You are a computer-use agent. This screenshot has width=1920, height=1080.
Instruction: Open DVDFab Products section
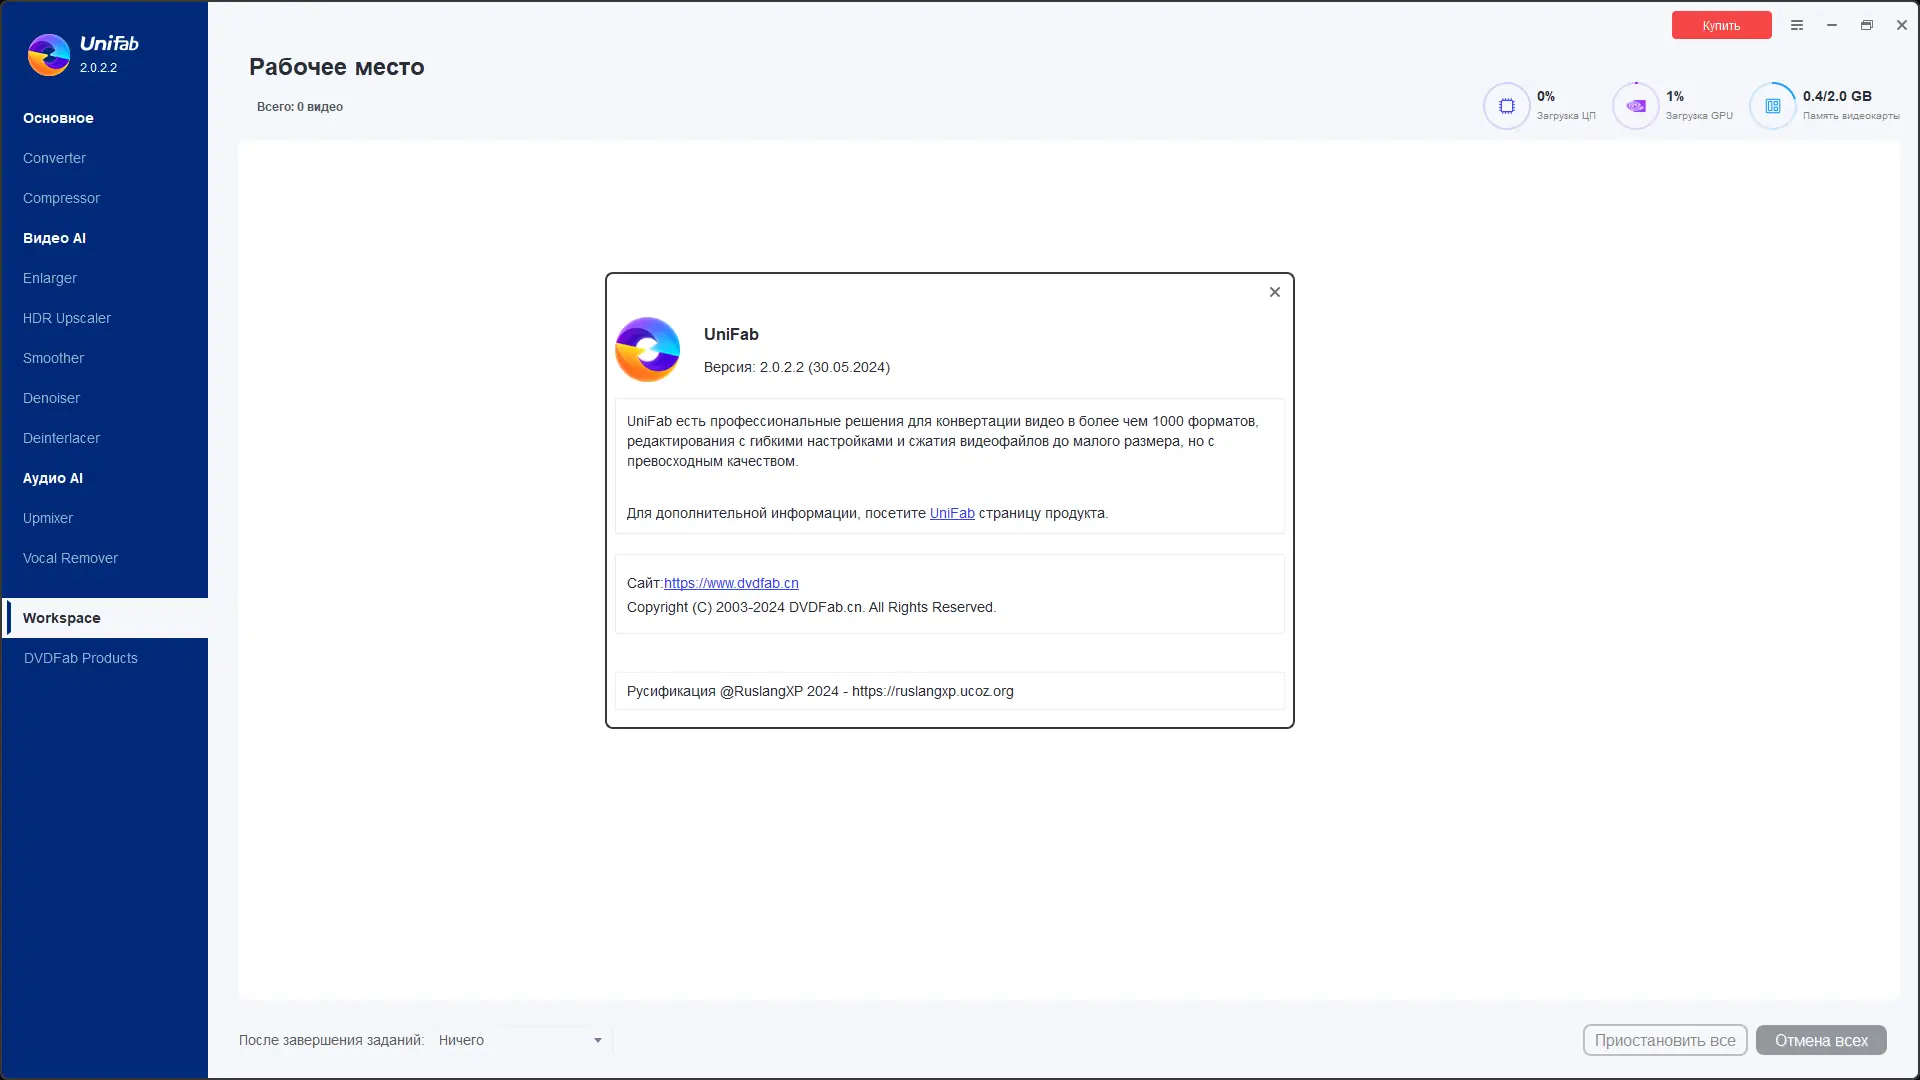click(x=81, y=658)
